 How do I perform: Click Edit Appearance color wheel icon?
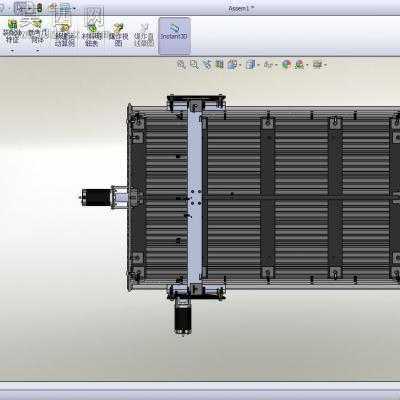286,64
